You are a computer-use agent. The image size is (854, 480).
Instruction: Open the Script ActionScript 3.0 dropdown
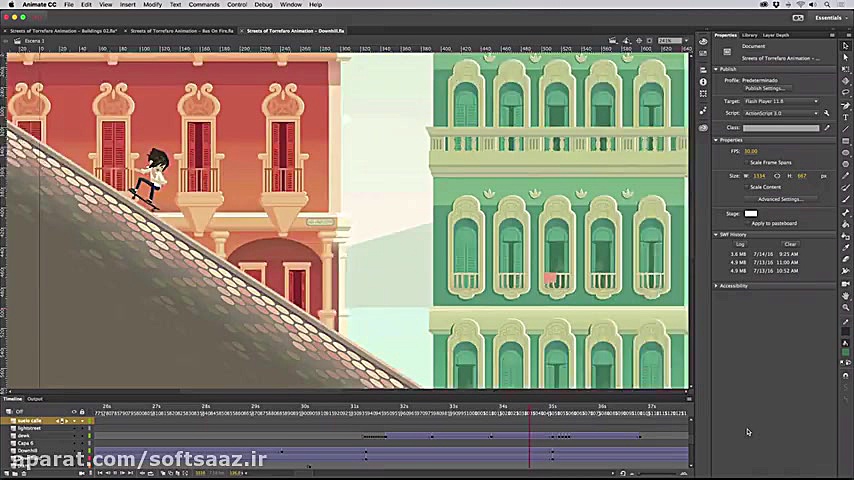pyautogui.click(x=781, y=113)
